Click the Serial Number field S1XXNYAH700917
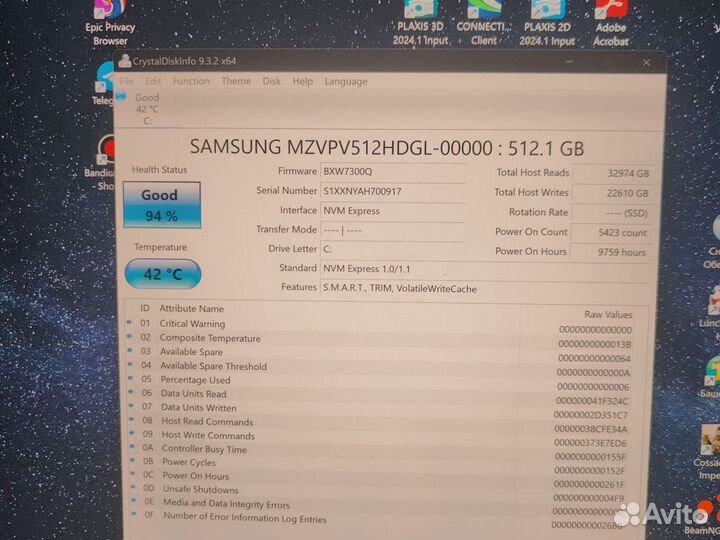 pyautogui.click(x=393, y=191)
